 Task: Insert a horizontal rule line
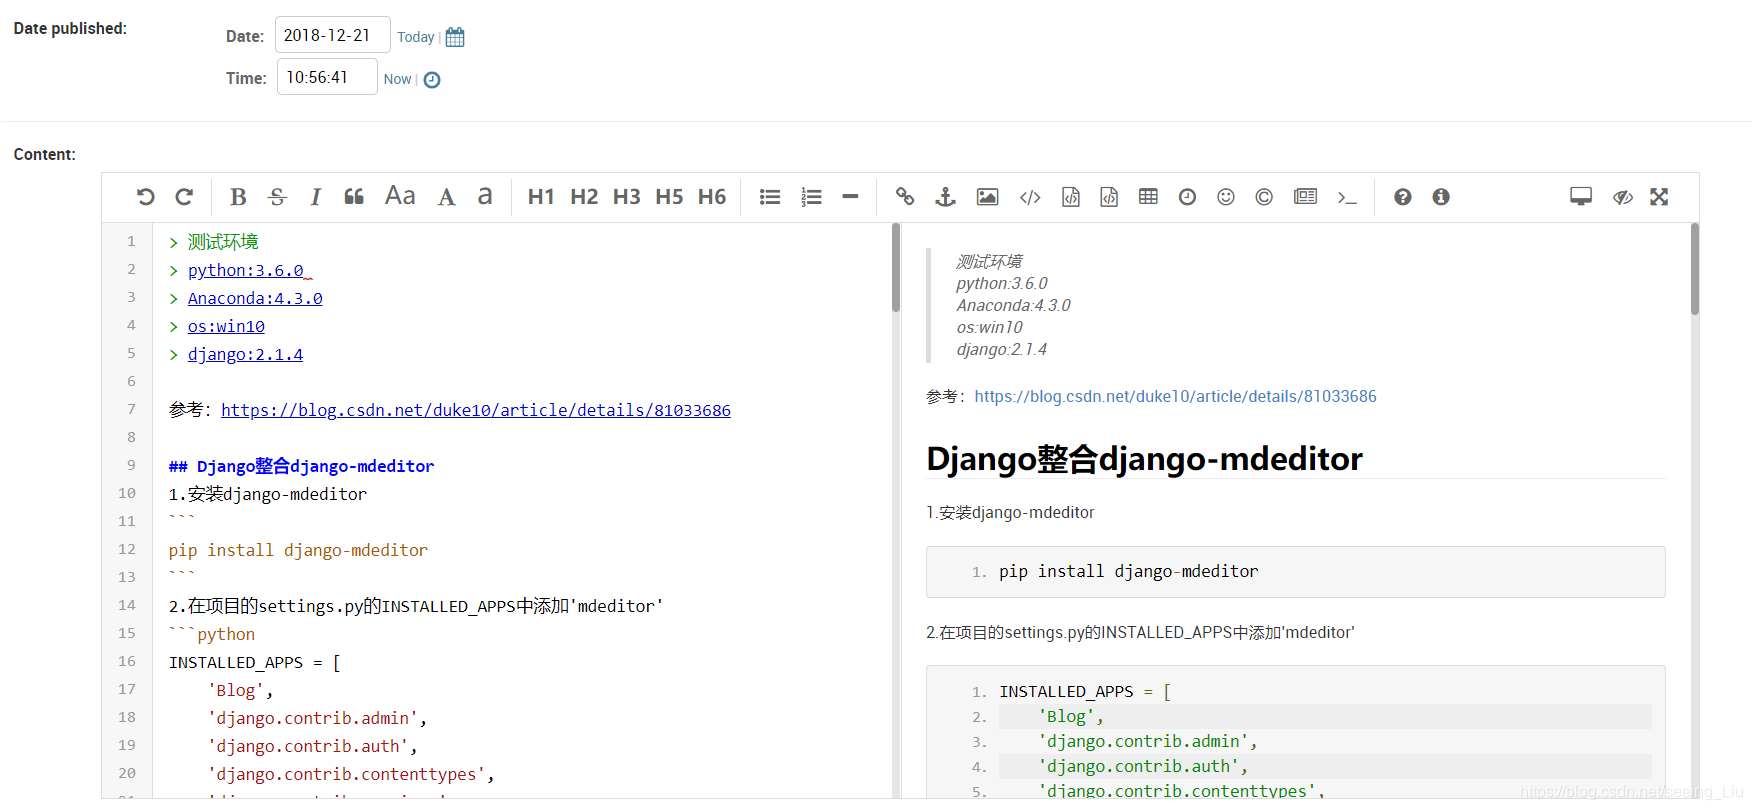(850, 197)
